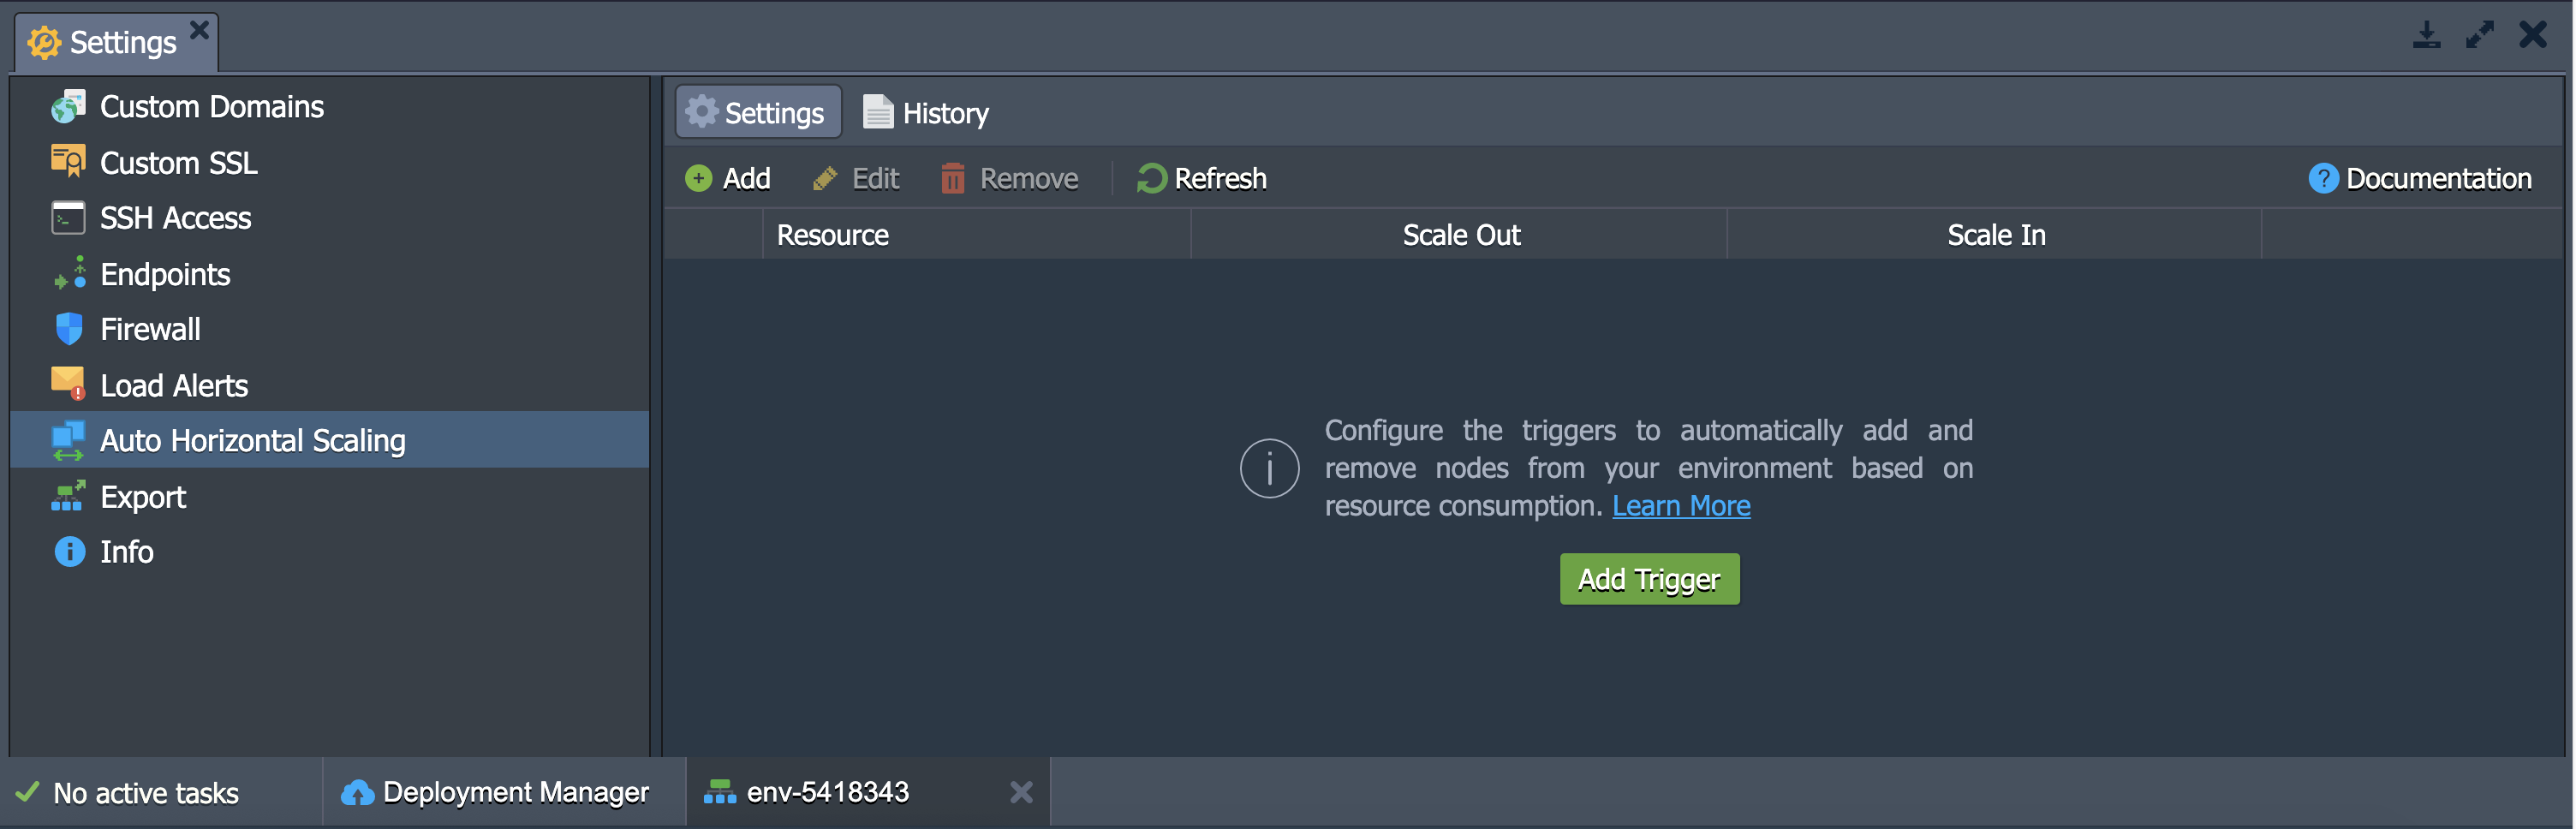Select SSH Access in sidebar
This screenshot has width=2576, height=829.
point(175,218)
